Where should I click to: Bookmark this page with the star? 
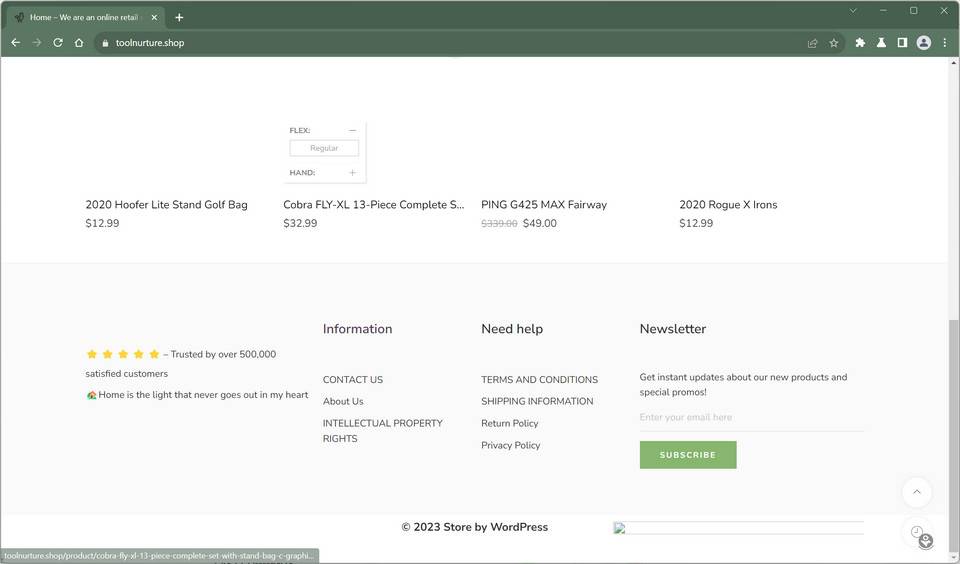pyautogui.click(x=833, y=43)
